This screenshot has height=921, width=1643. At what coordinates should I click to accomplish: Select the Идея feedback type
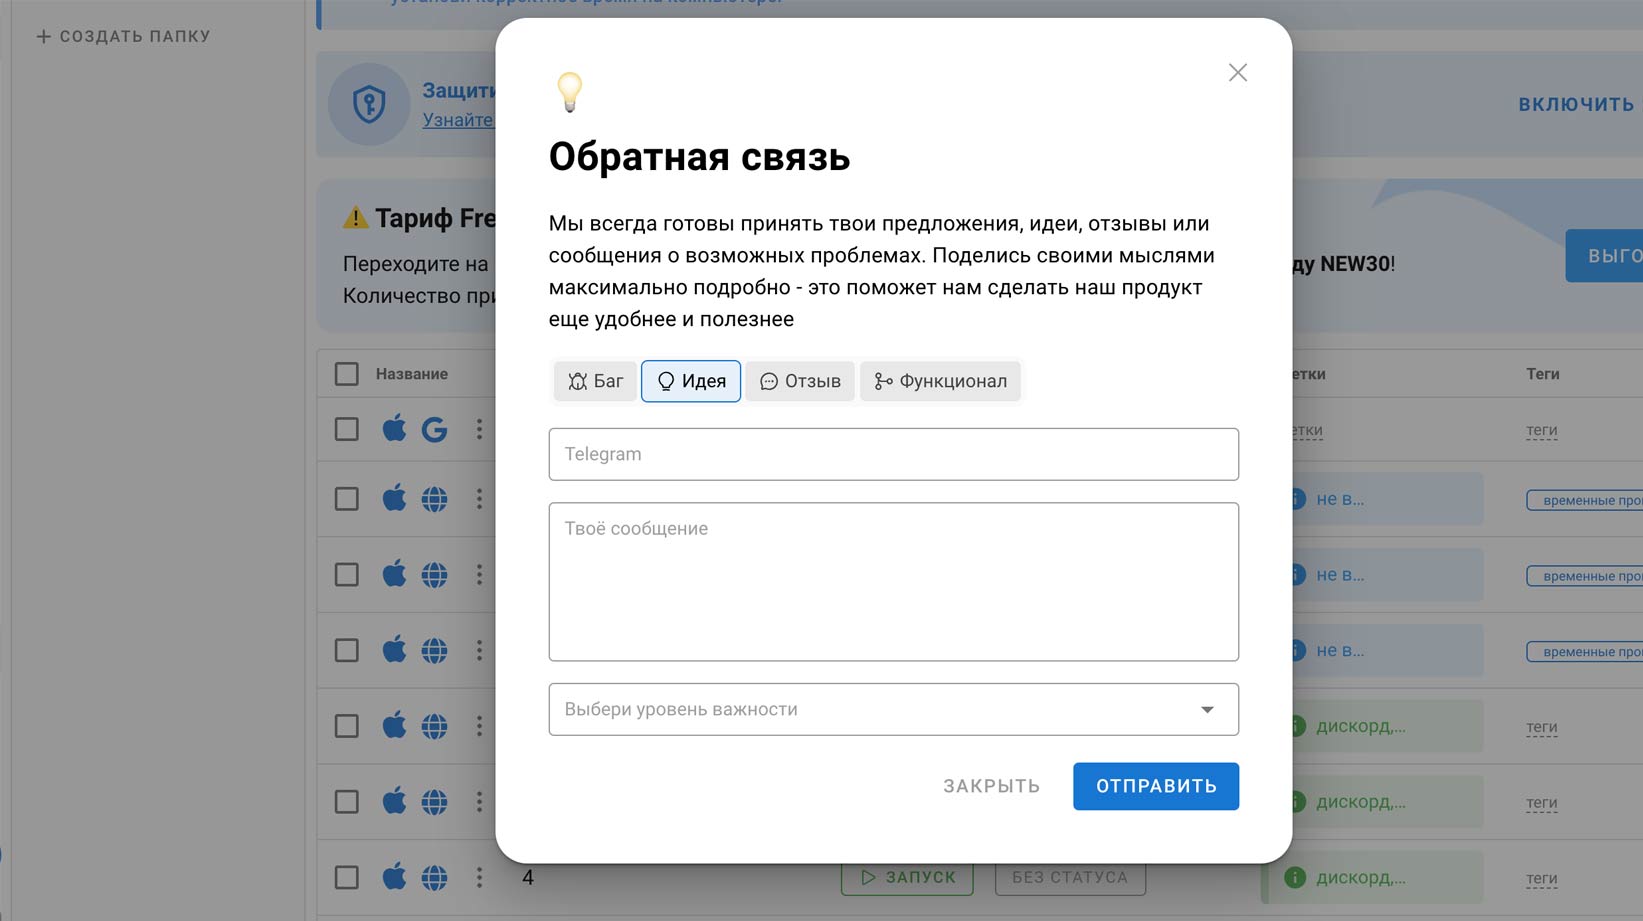pyautogui.click(x=691, y=381)
